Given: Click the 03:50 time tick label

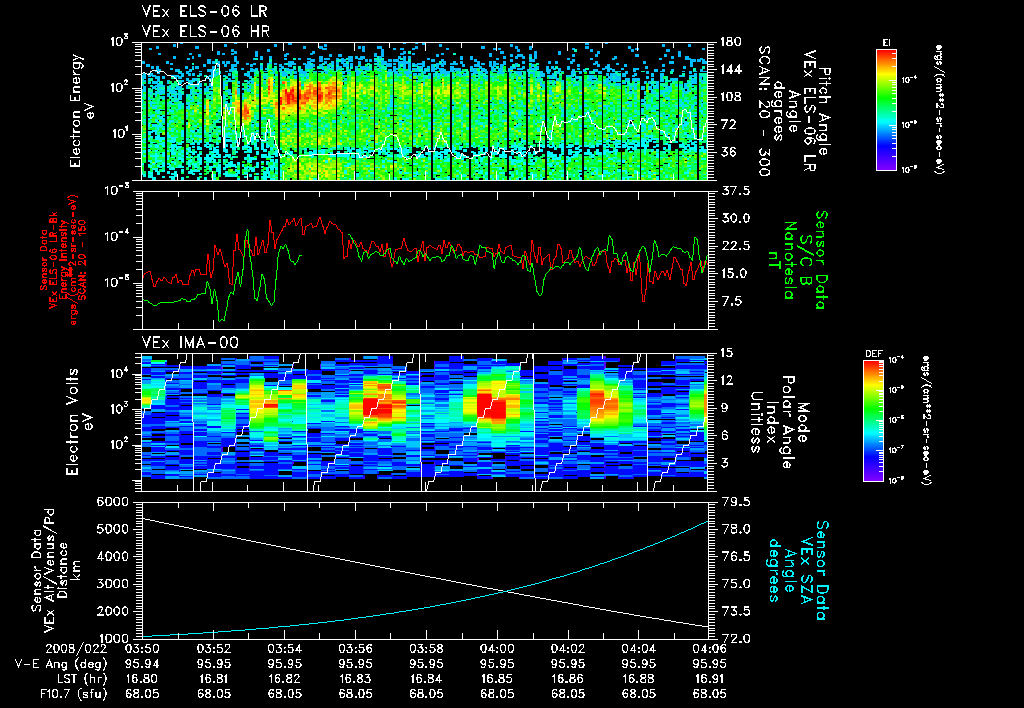Looking at the screenshot, I should pos(142,649).
